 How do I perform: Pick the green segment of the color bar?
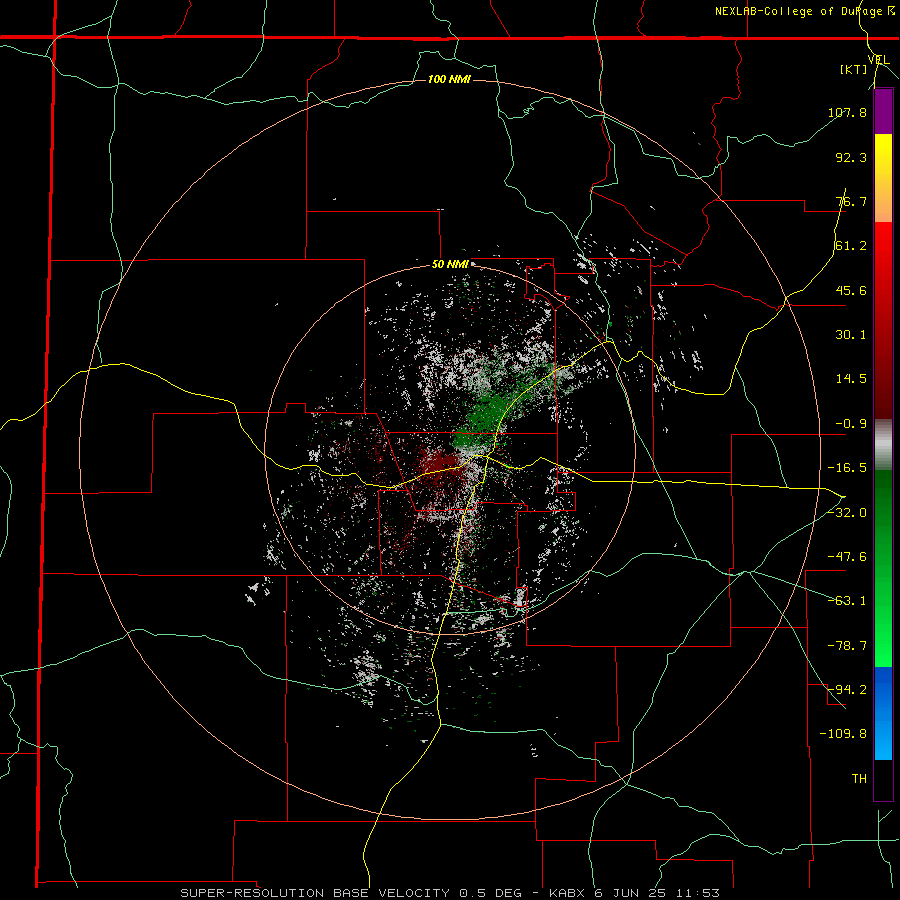point(883,568)
